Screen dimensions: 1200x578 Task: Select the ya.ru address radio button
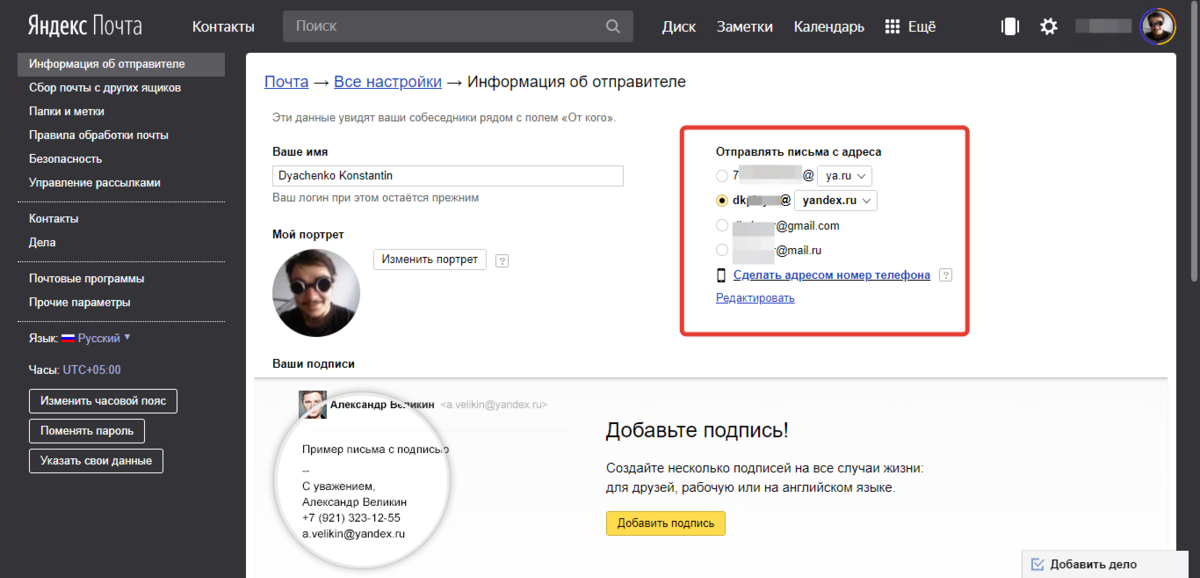(x=720, y=175)
